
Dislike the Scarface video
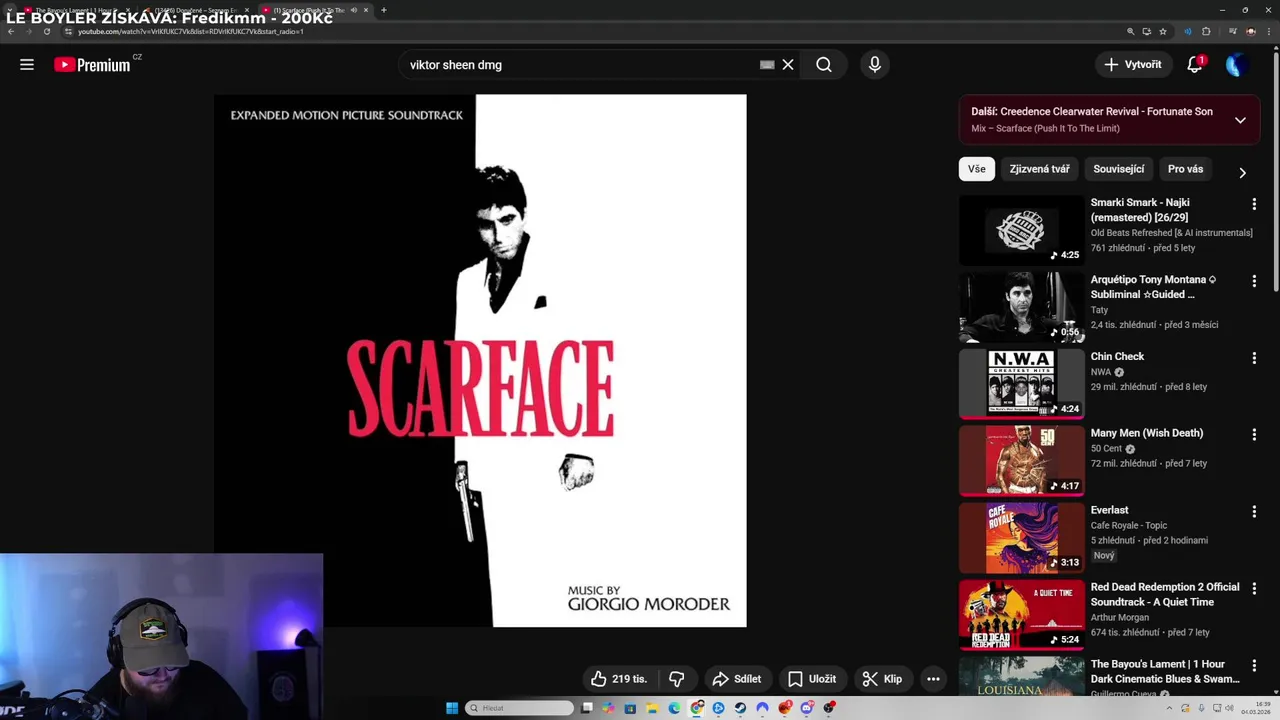tap(677, 679)
